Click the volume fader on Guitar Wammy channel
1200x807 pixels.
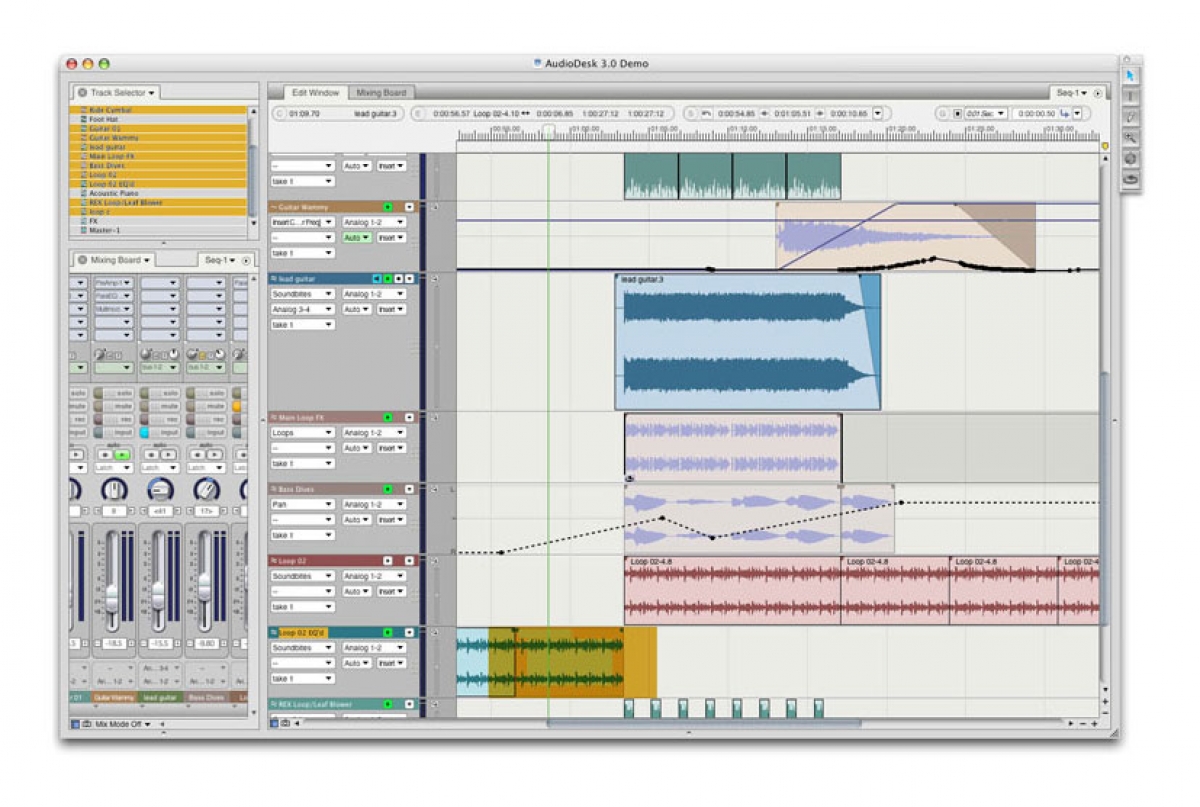[x=112, y=600]
